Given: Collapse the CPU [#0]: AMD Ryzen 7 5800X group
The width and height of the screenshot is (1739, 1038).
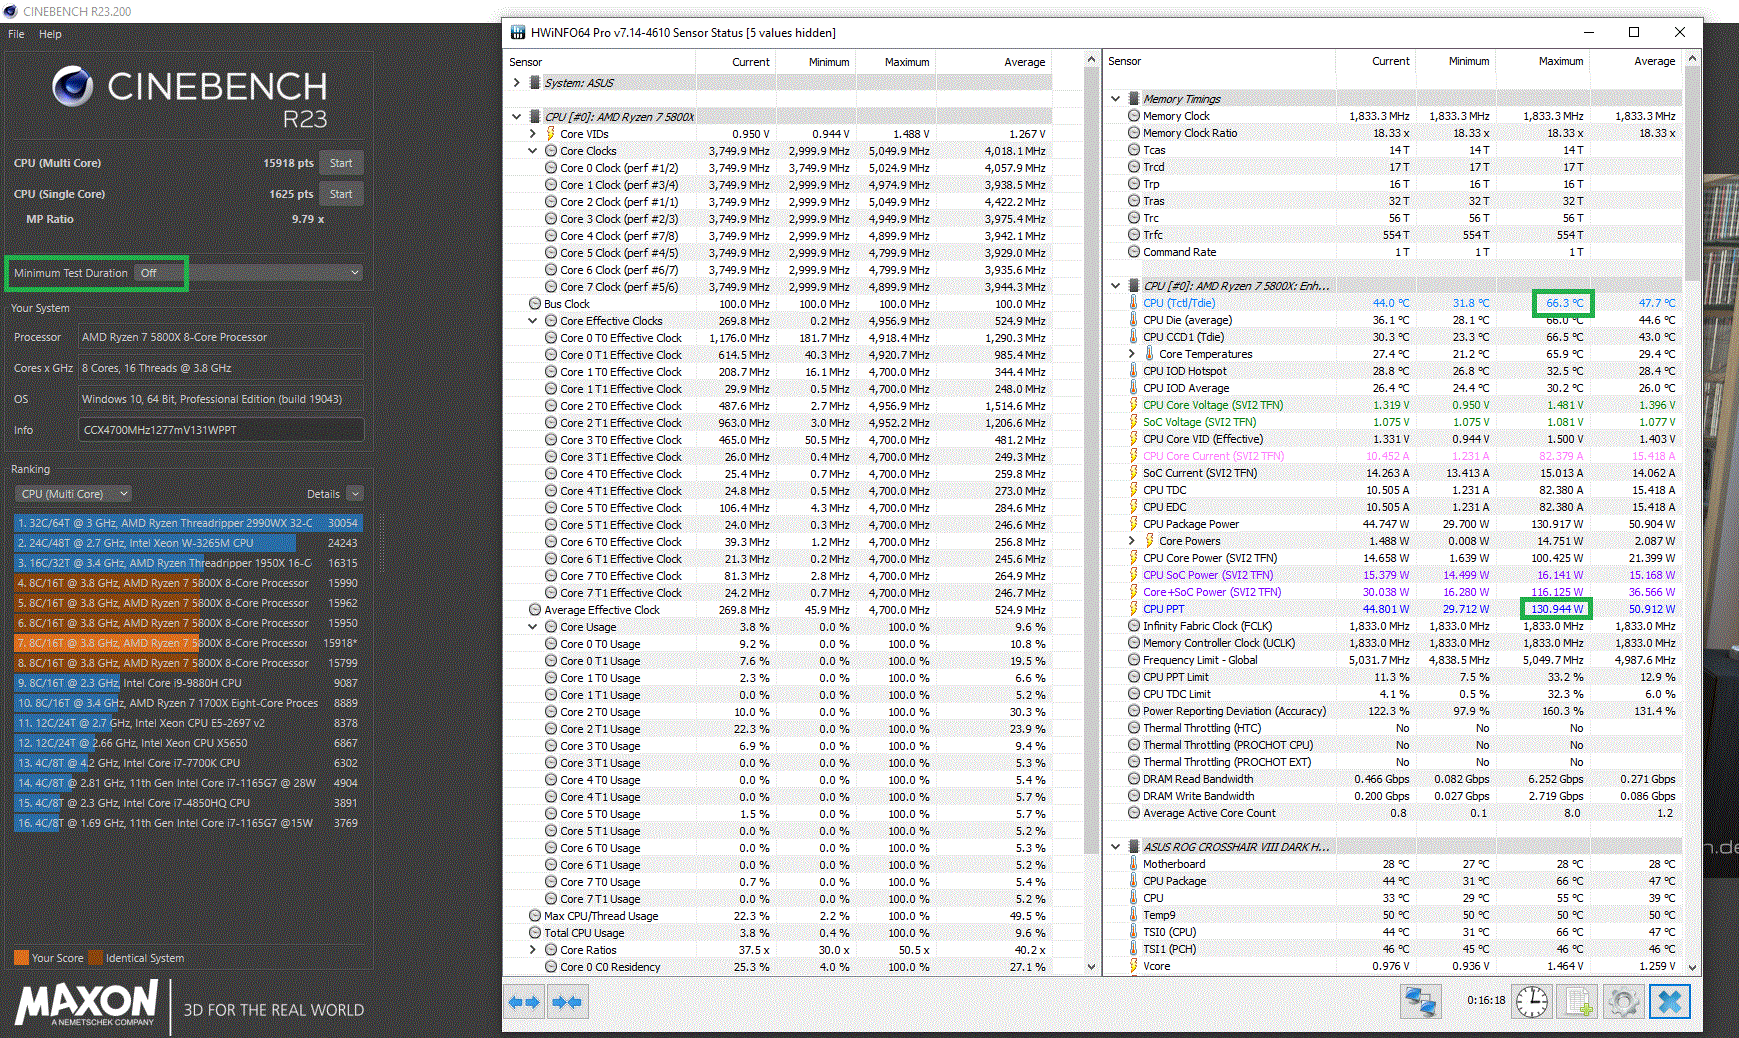Looking at the screenshot, I should coord(516,117).
